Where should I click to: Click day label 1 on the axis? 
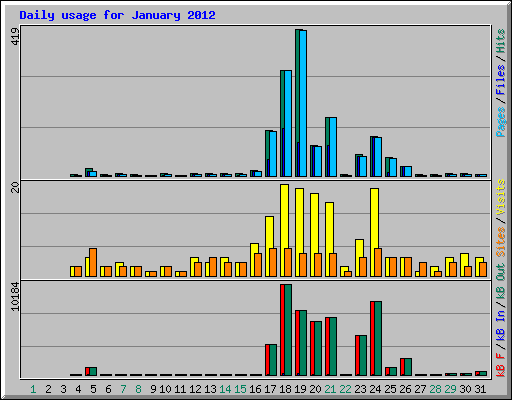point(33,389)
